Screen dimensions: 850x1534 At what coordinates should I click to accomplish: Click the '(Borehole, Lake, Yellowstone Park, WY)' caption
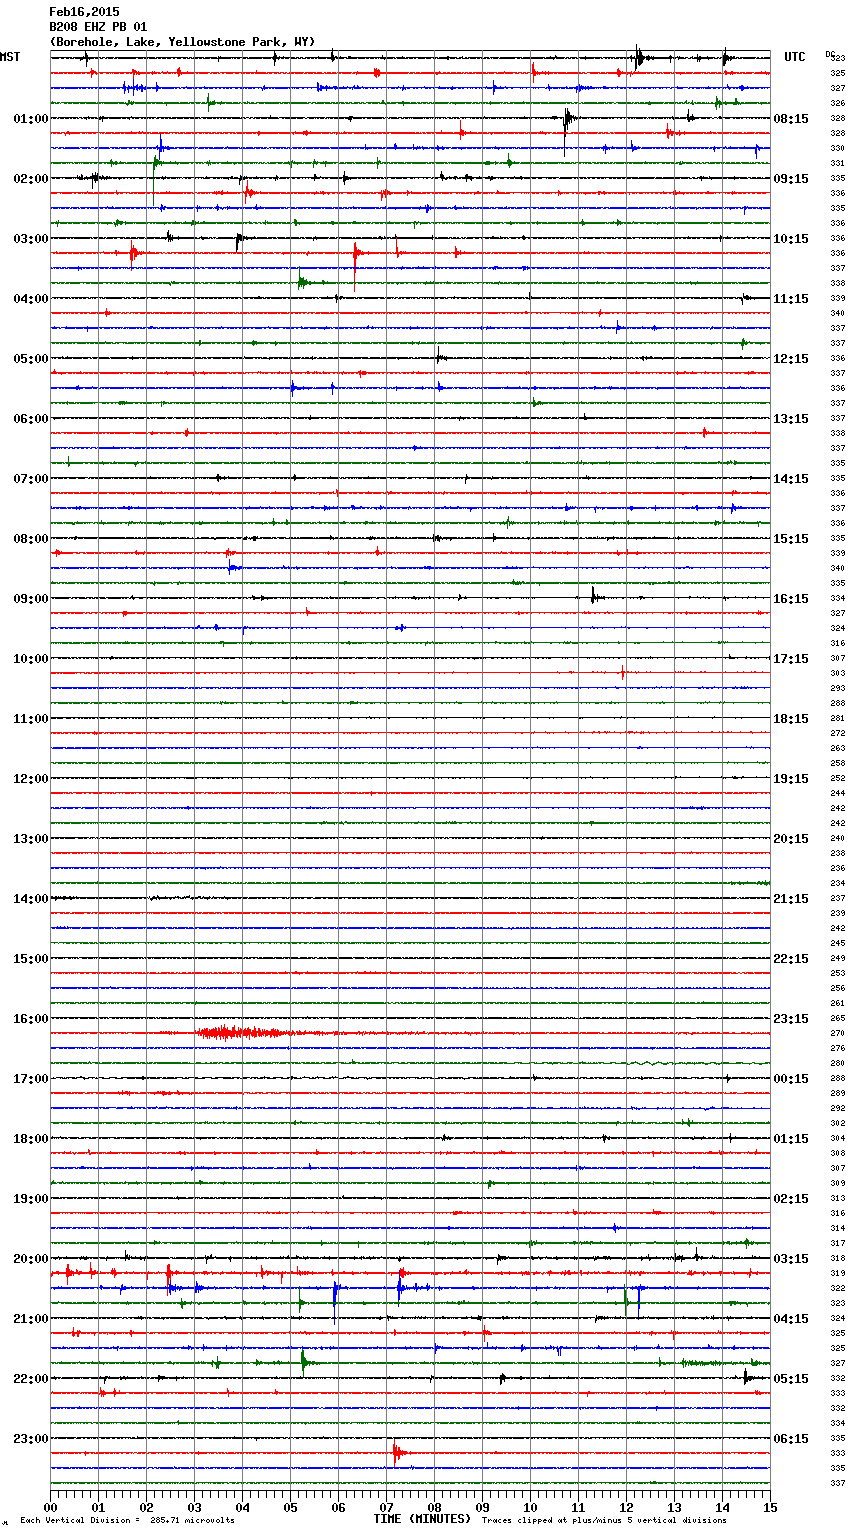click(x=182, y=42)
